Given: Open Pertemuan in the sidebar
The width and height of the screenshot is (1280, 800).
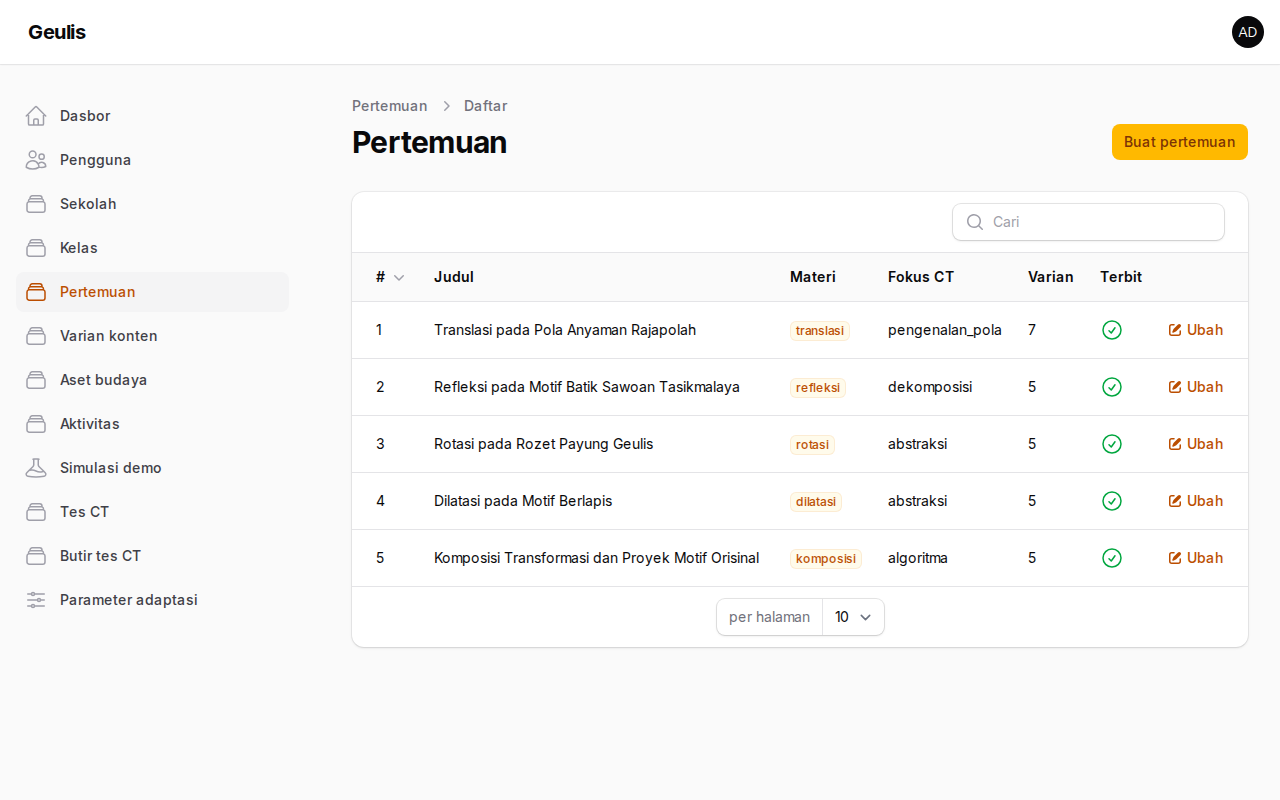Looking at the screenshot, I should click(152, 292).
